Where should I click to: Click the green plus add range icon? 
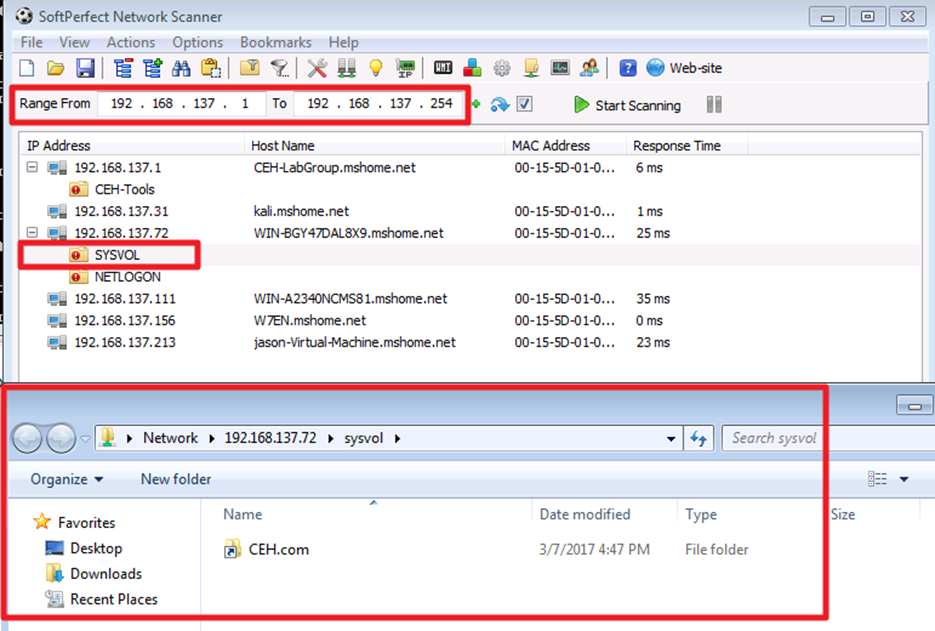tap(476, 104)
